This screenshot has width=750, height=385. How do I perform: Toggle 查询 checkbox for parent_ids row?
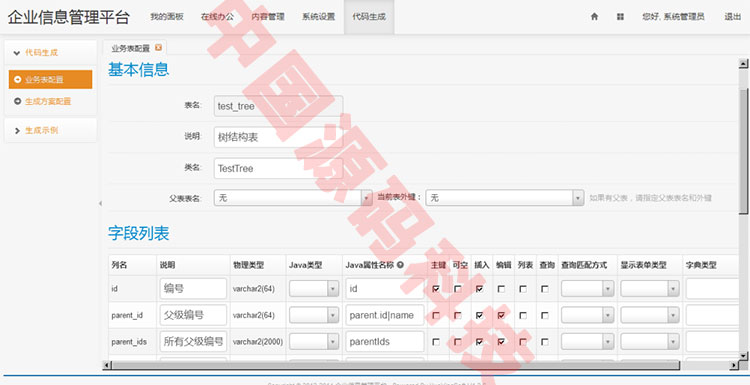click(545, 341)
